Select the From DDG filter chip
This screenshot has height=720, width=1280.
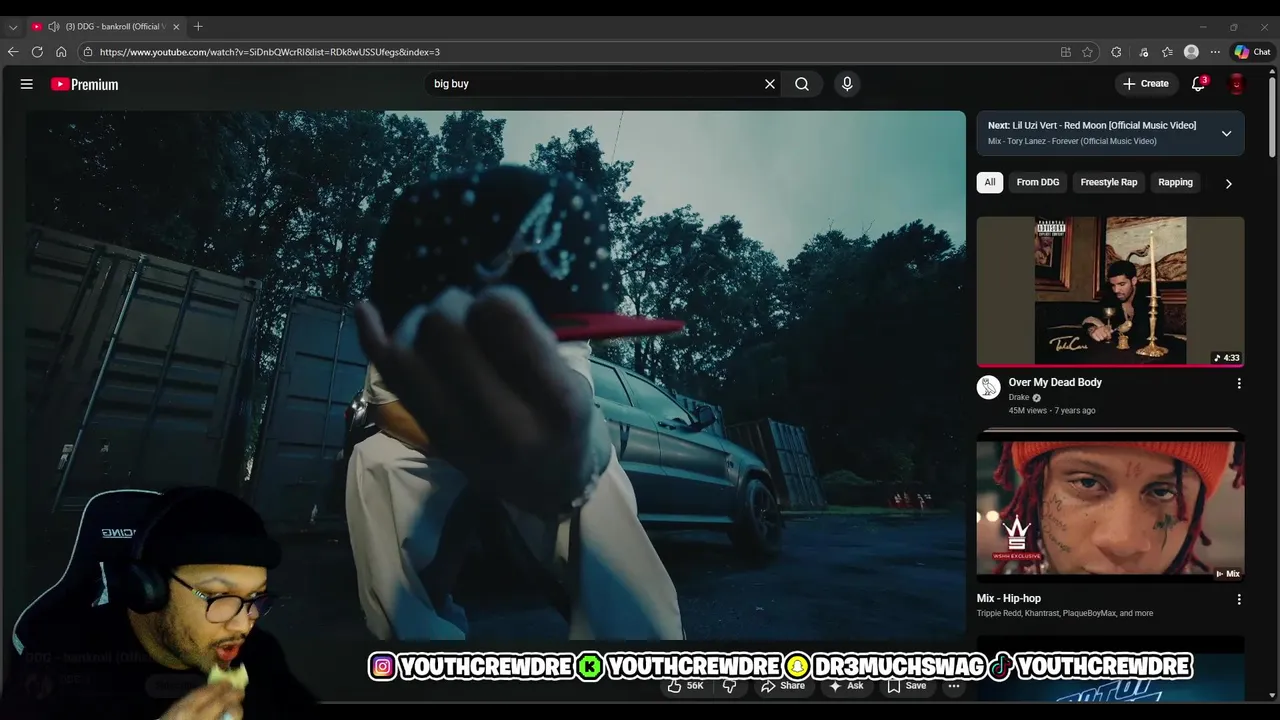pos(1038,182)
